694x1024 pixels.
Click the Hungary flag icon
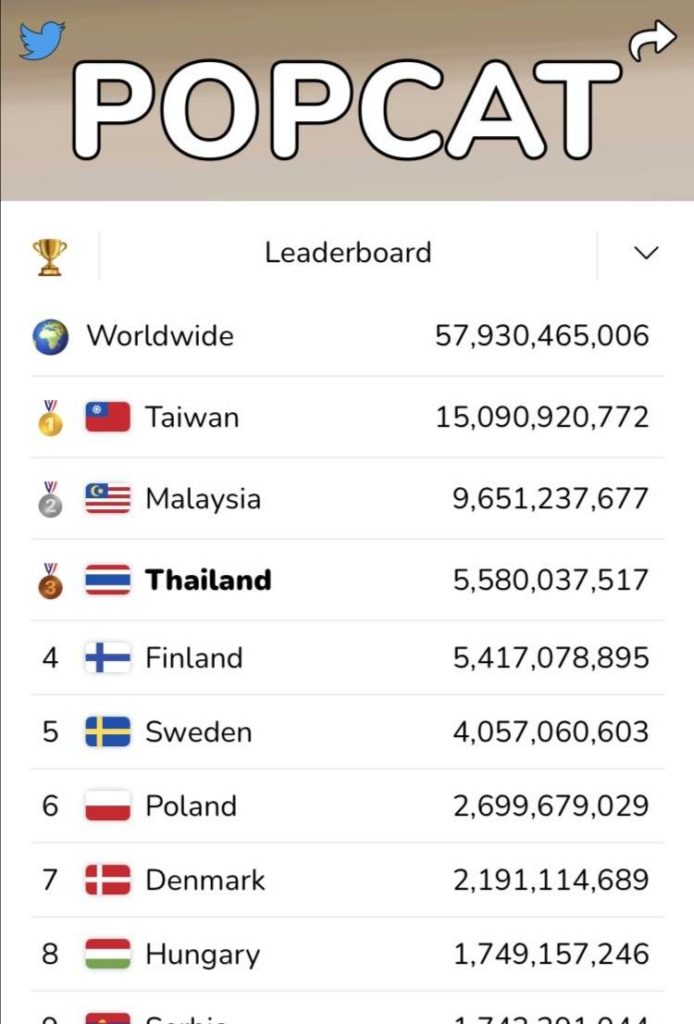[108, 954]
